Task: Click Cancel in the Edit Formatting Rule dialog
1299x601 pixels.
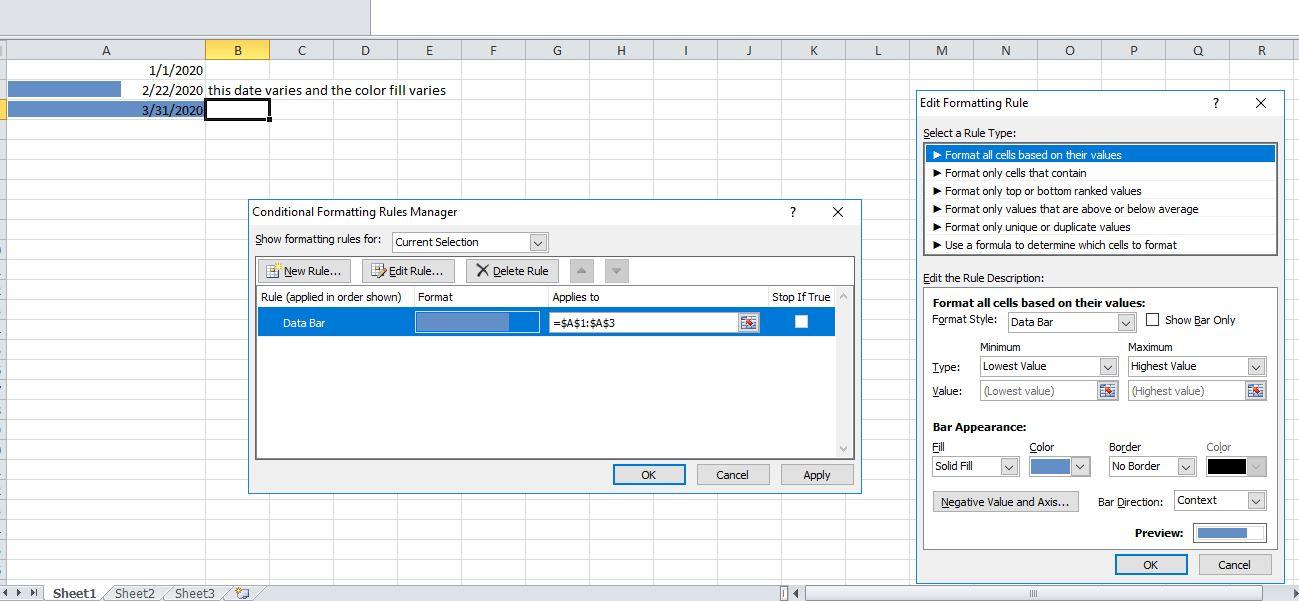Action: [1234, 565]
